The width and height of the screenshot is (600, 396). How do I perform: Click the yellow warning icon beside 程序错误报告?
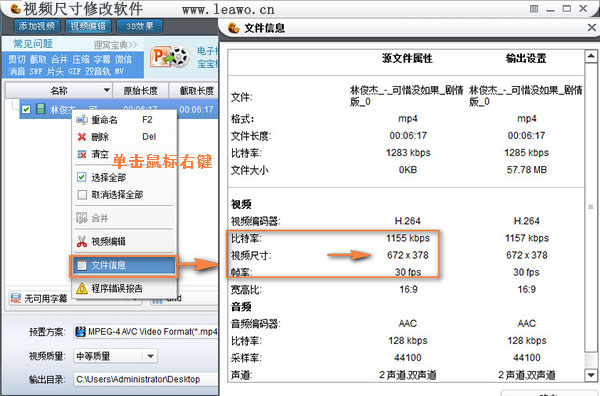click(x=82, y=288)
